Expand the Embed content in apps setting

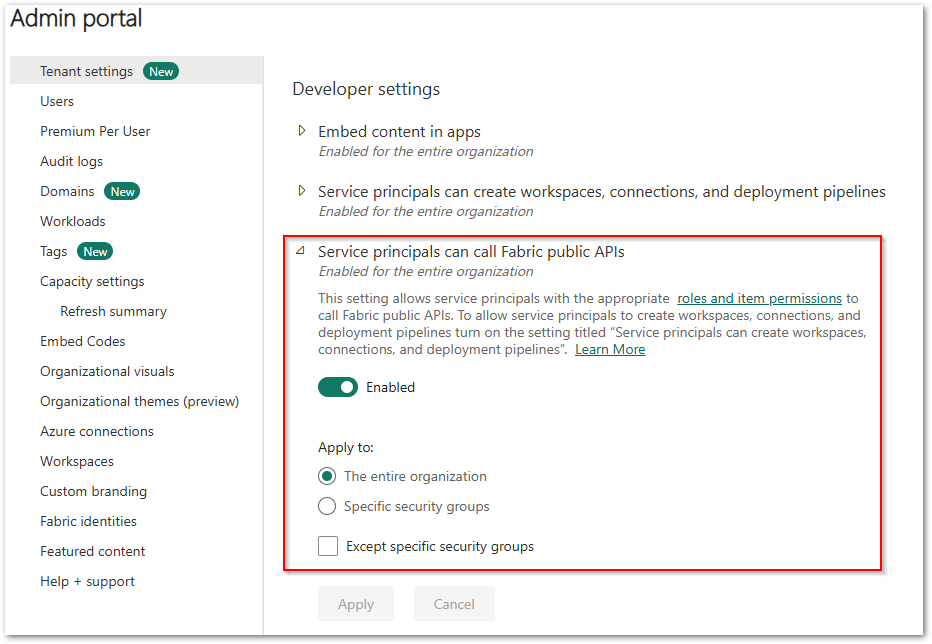(302, 131)
